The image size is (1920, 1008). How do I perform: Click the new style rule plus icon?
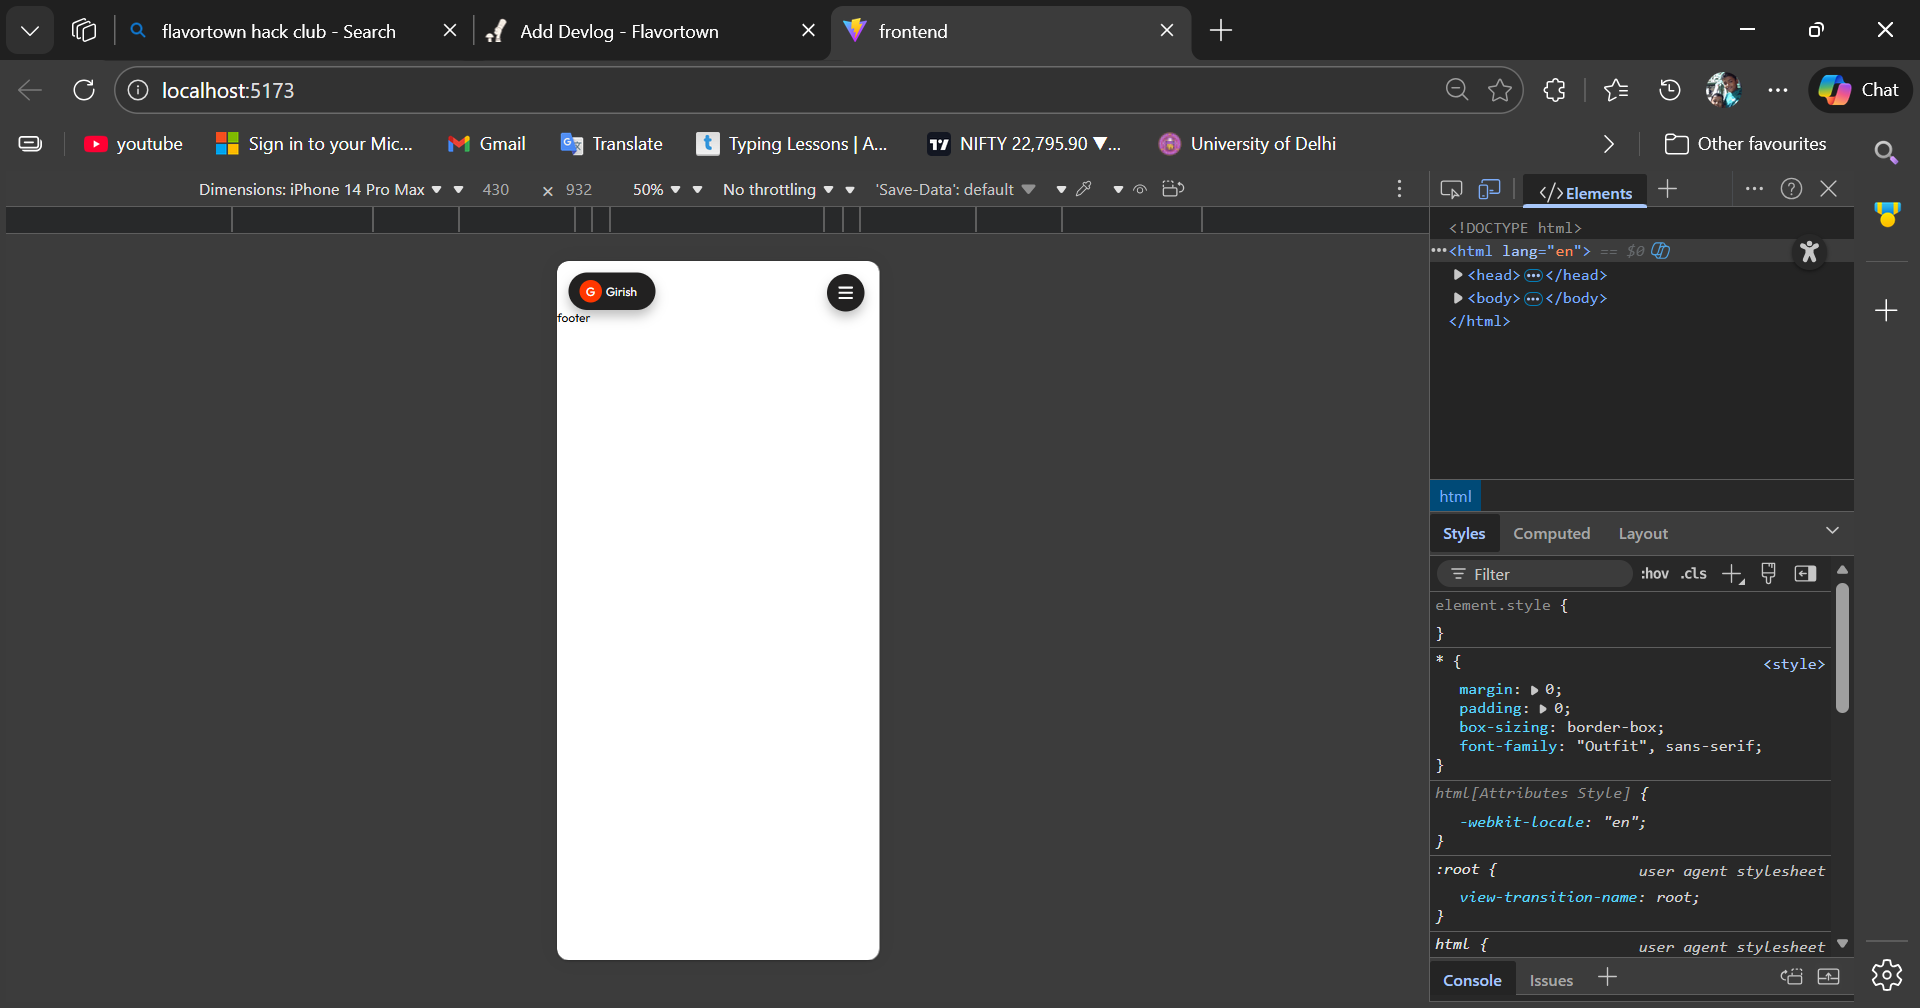tap(1732, 574)
